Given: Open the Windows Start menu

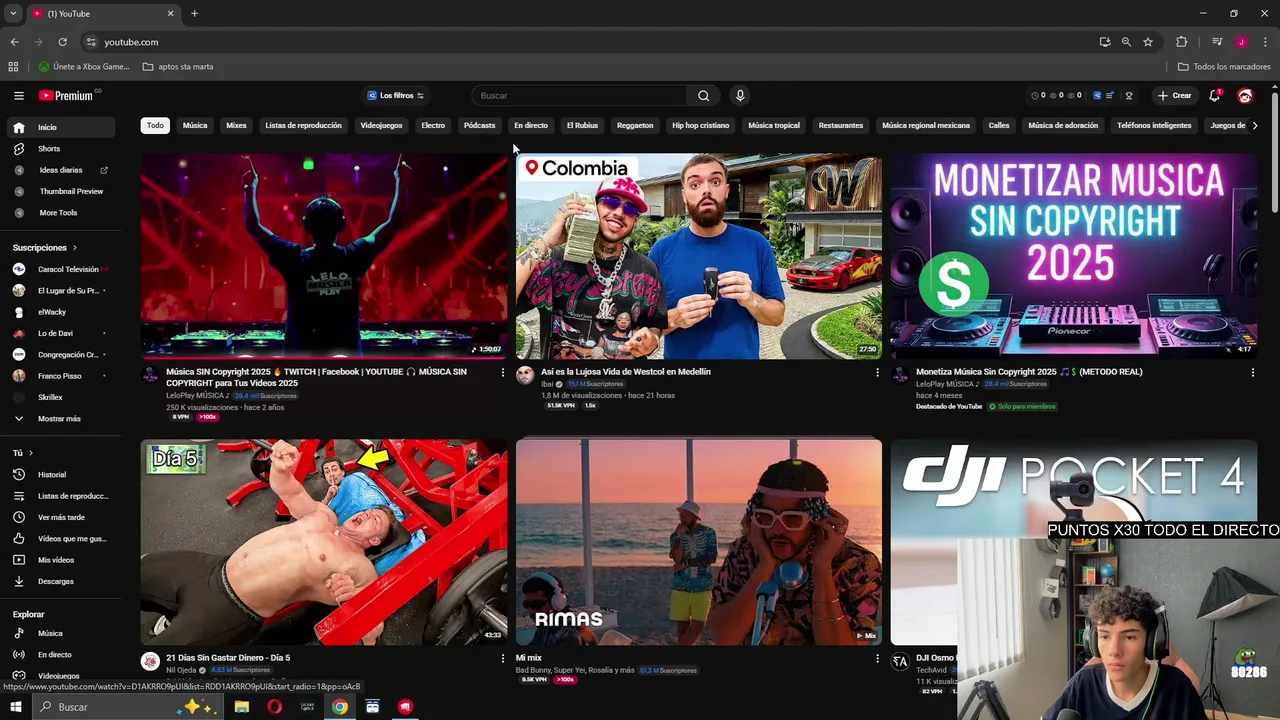Looking at the screenshot, I should (x=15, y=707).
